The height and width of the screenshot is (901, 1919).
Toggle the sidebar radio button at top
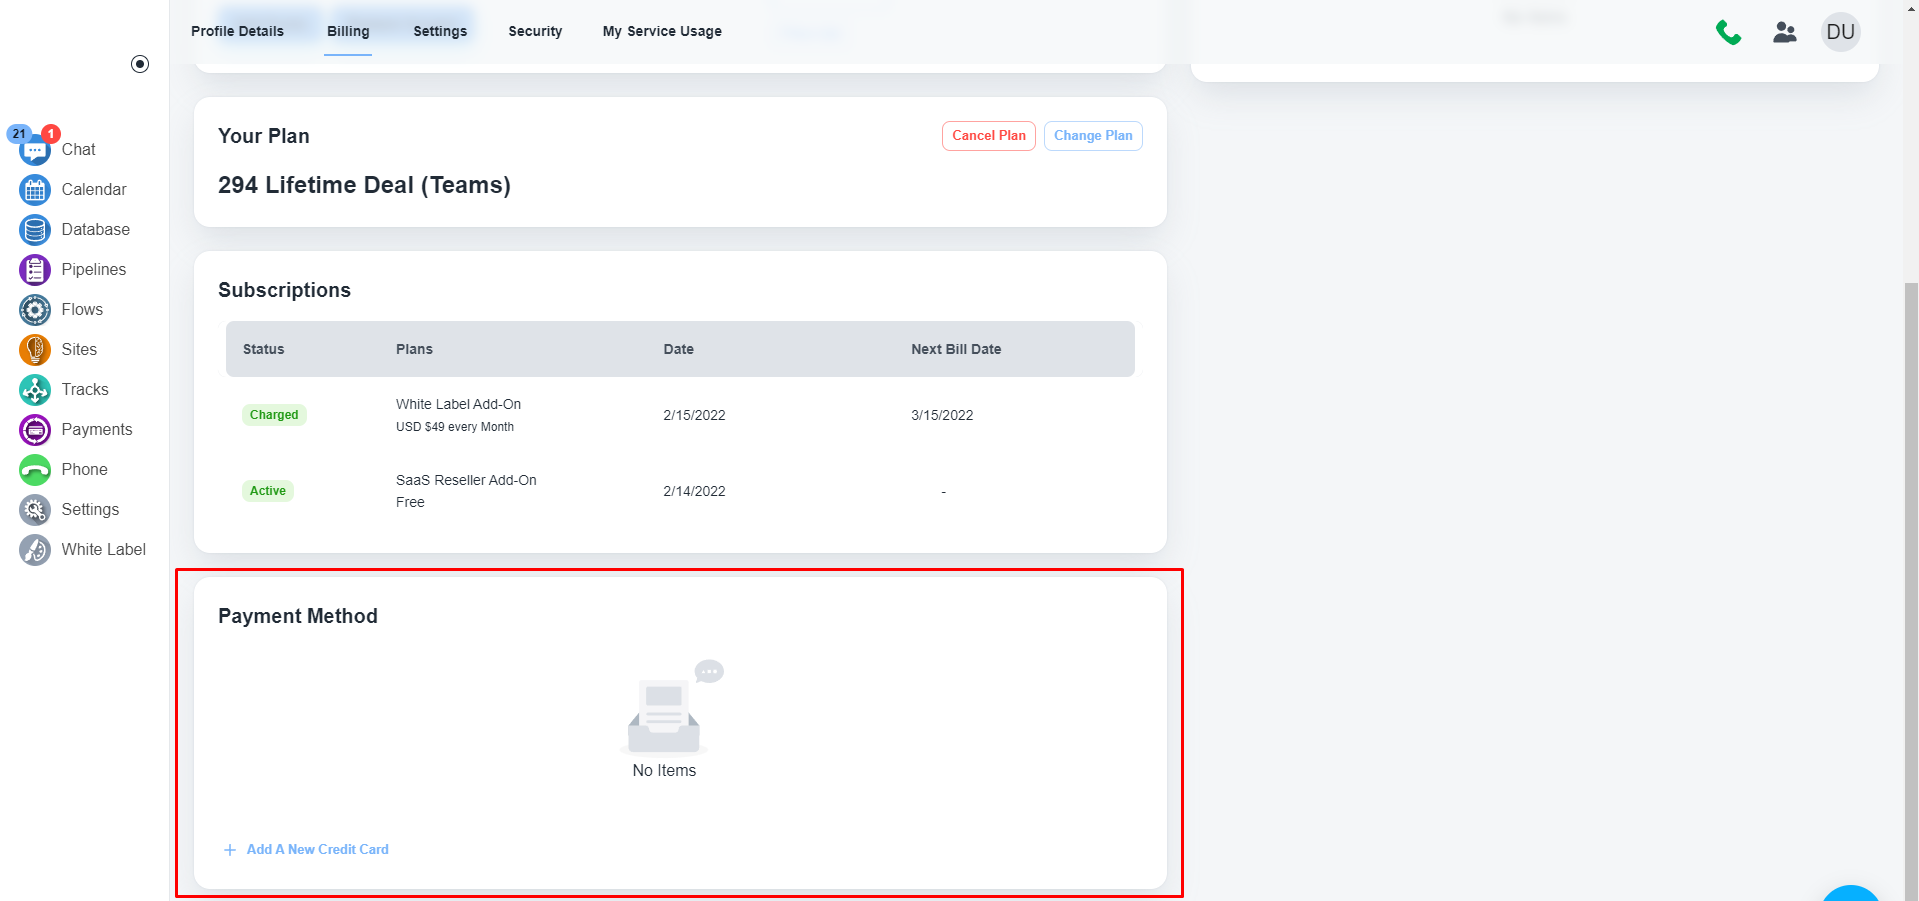pos(140,64)
